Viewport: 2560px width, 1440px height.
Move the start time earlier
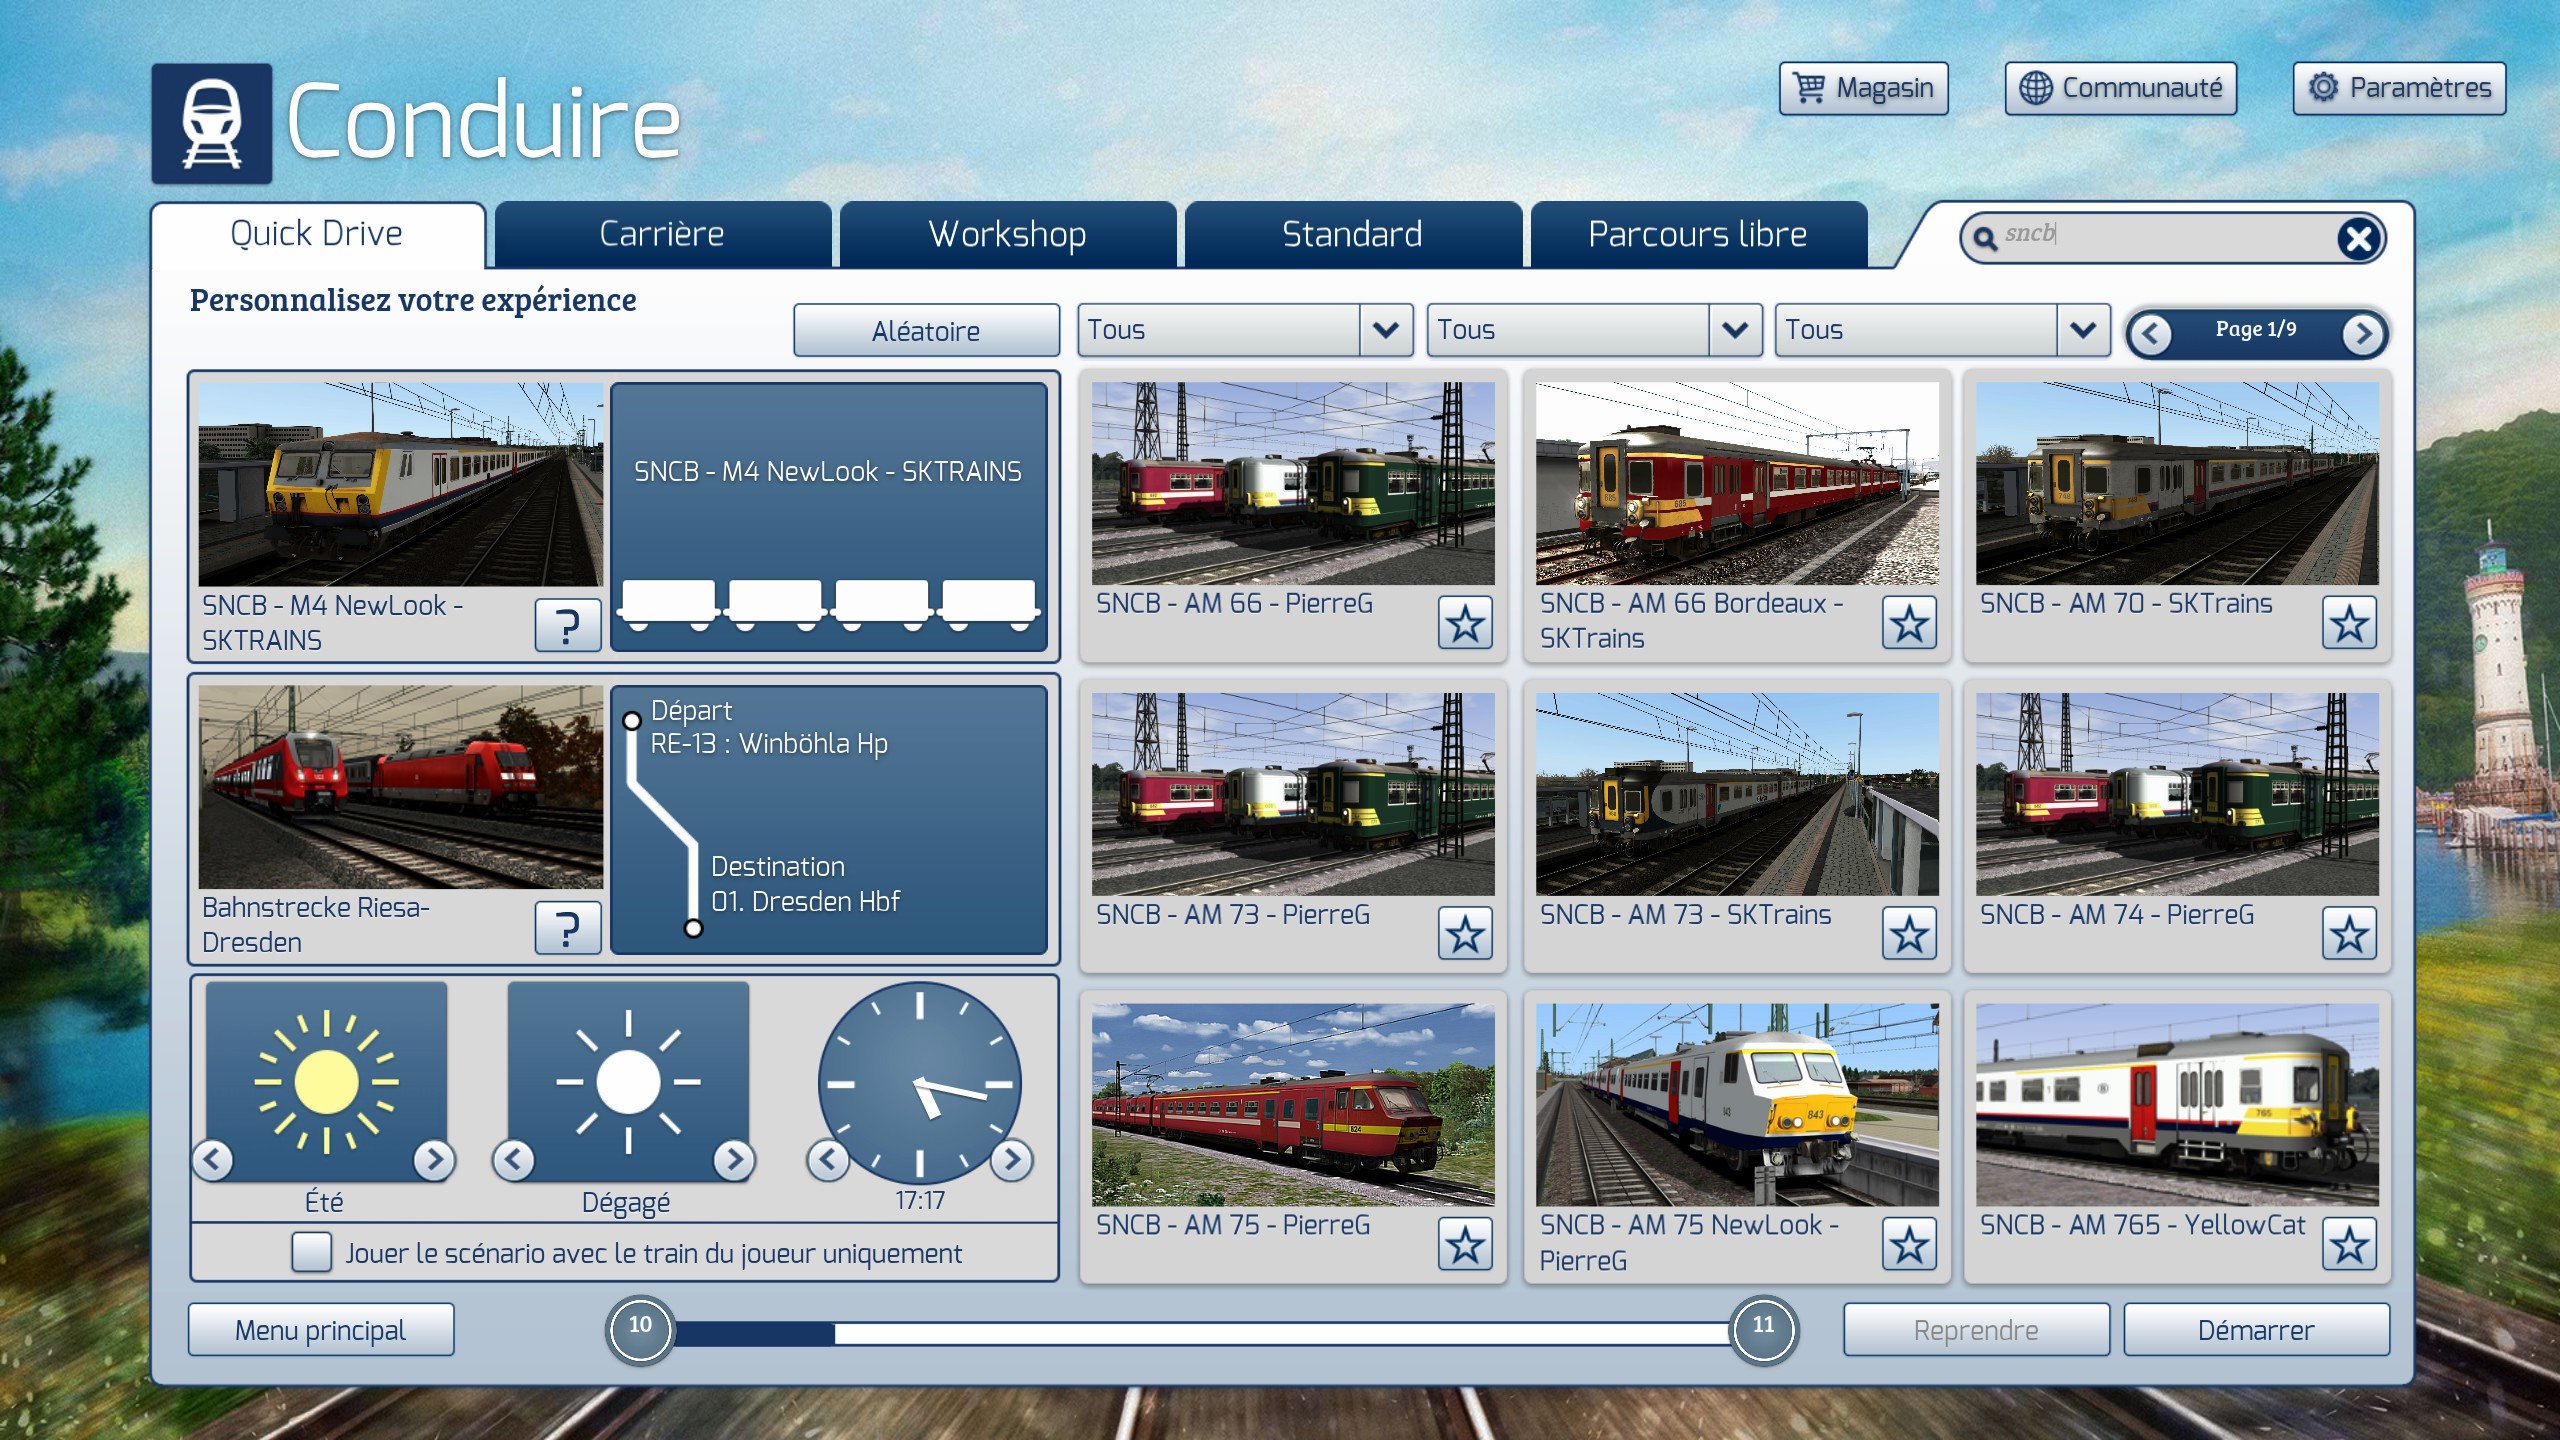pos(828,1160)
